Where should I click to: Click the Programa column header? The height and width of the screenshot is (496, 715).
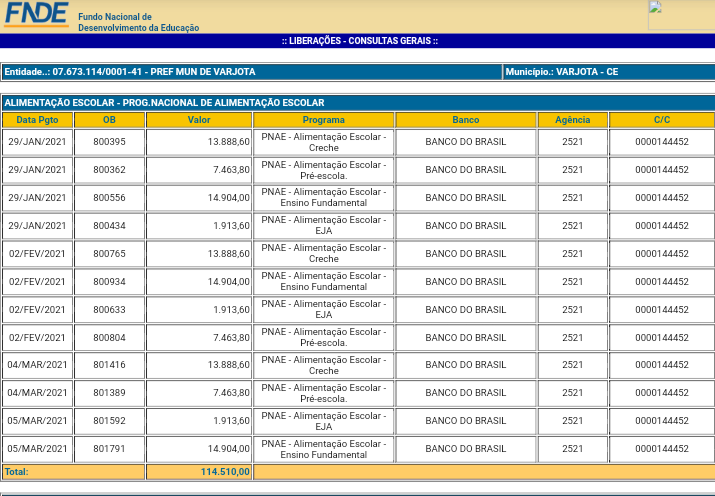click(324, 120)
